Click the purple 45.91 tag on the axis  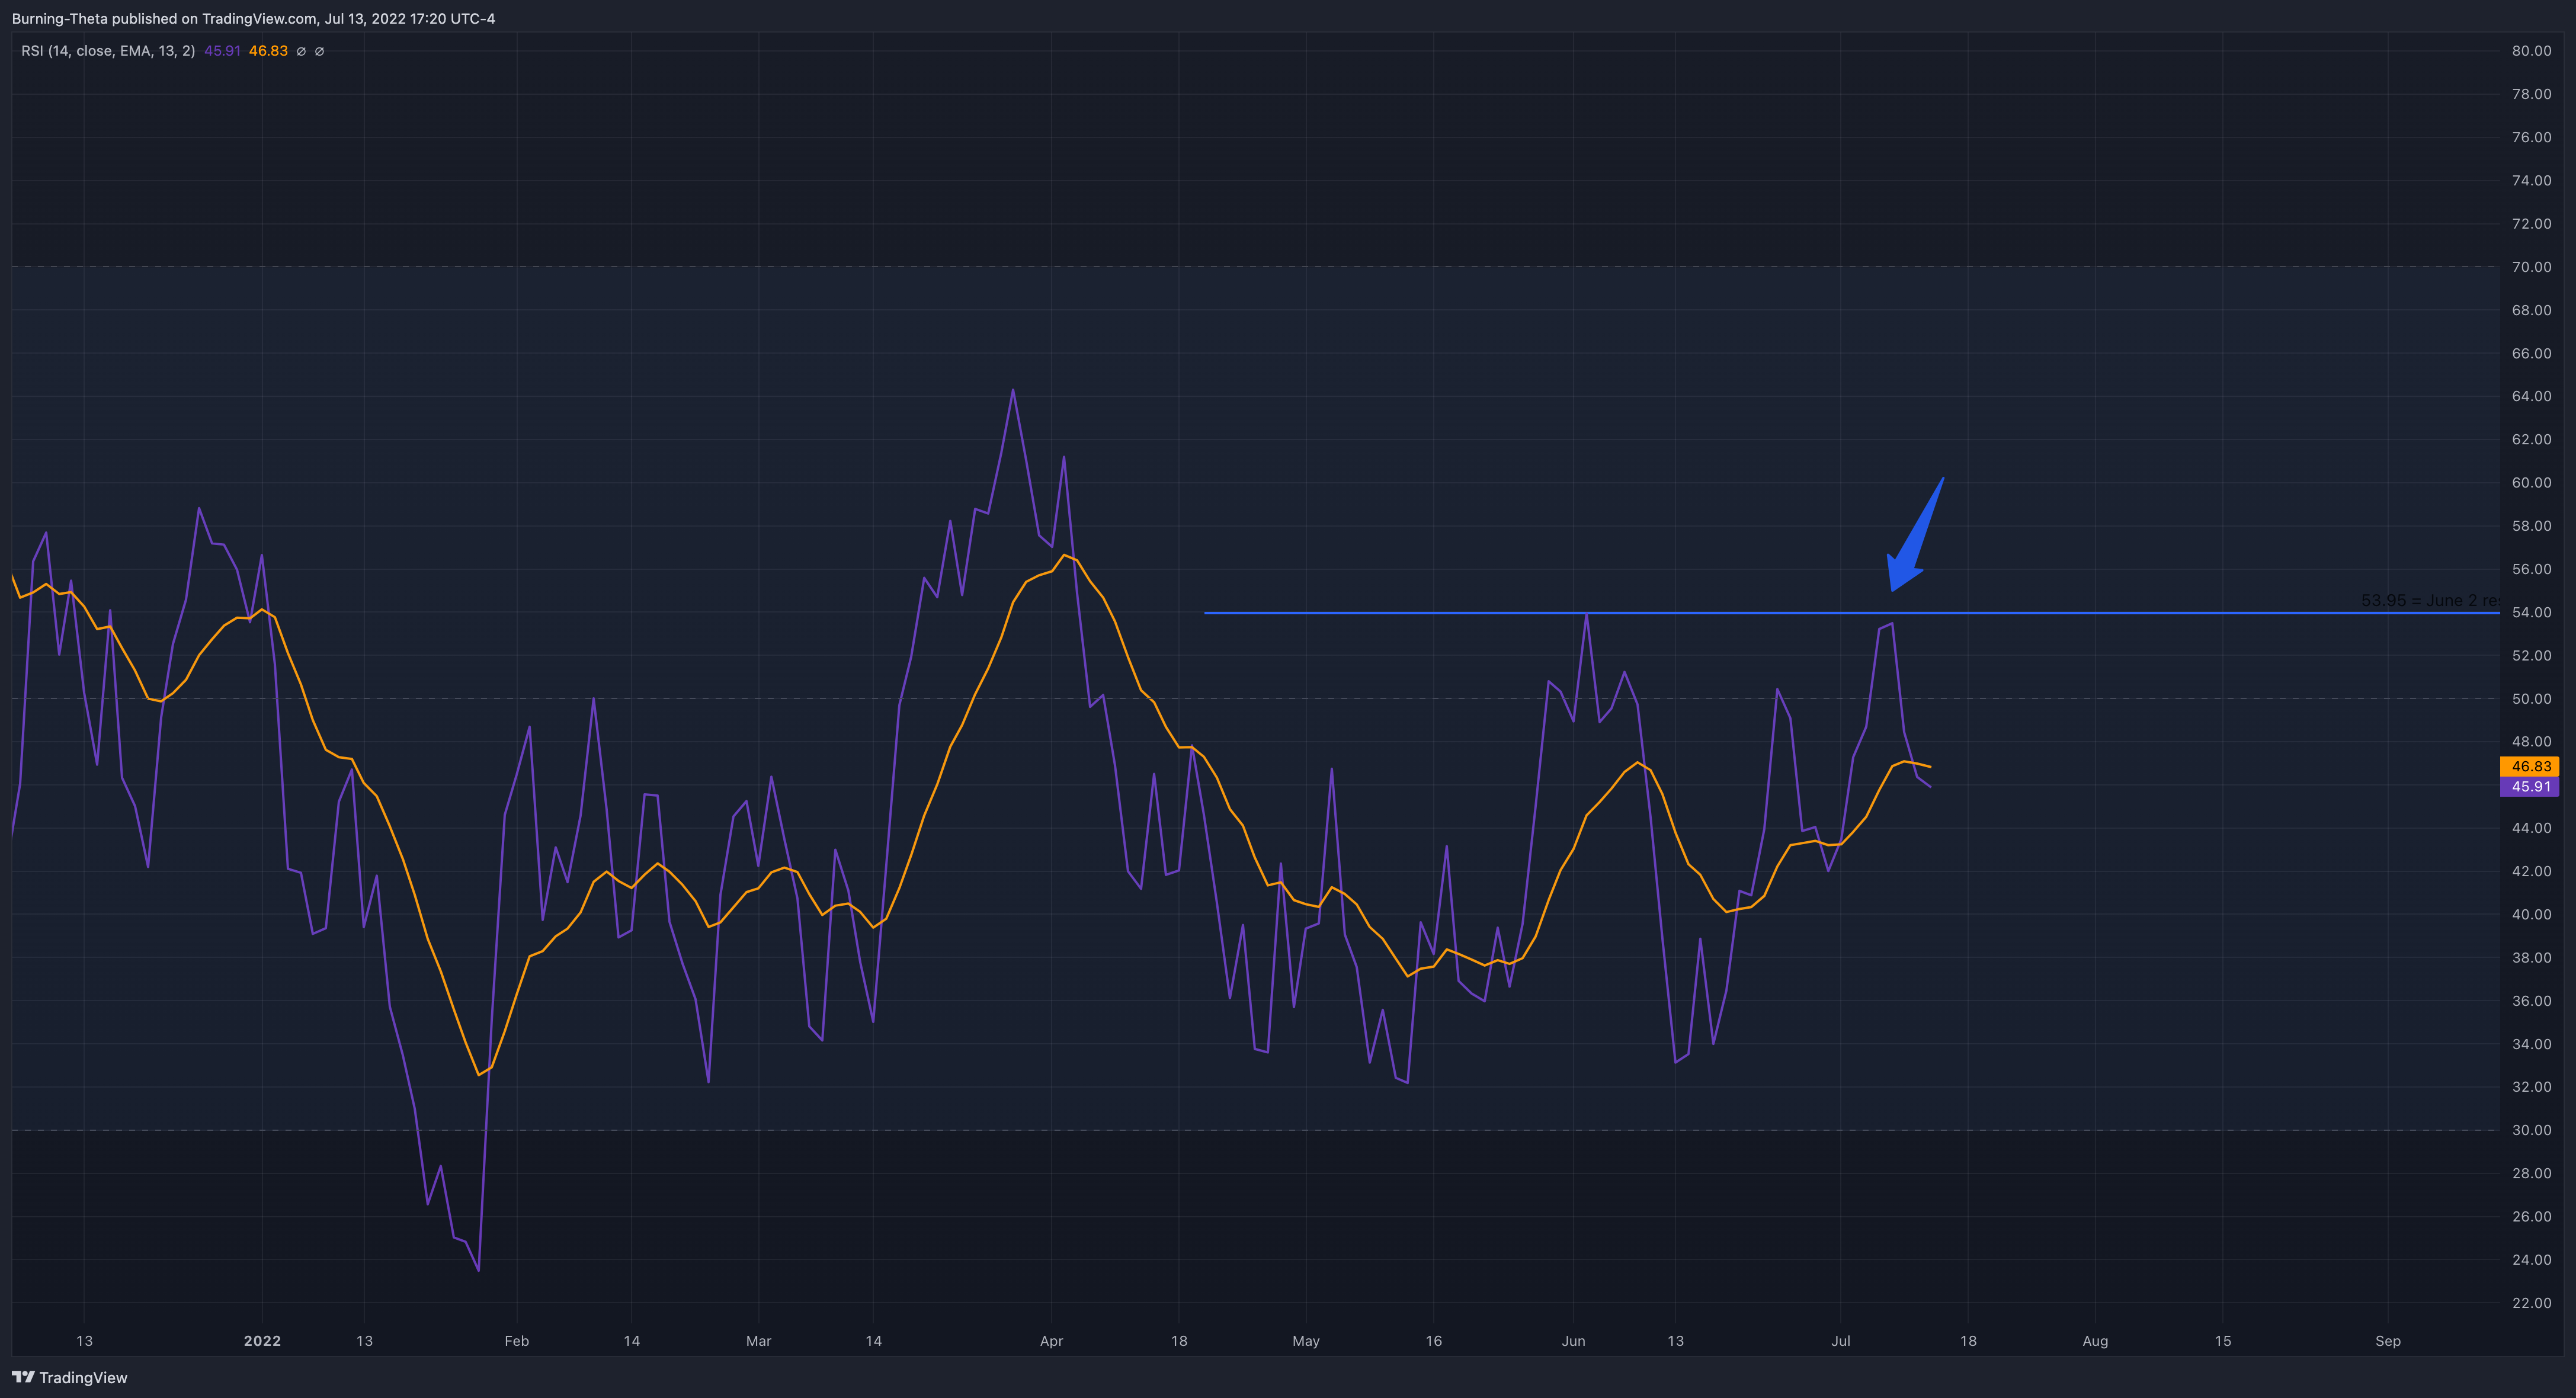(x=2530, y=786)
